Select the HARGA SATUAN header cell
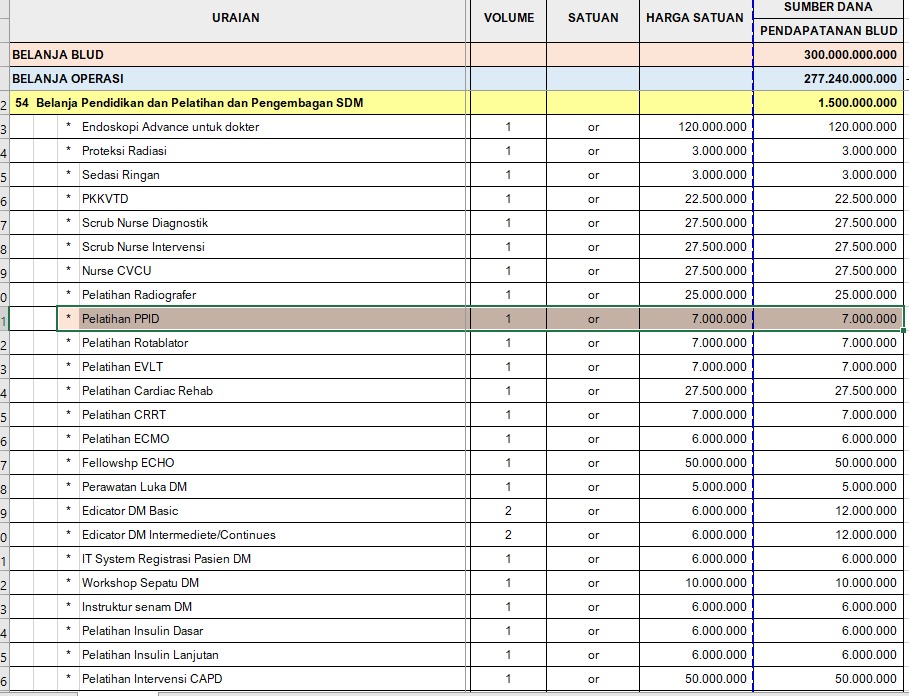909x696 pixels. 695,18
